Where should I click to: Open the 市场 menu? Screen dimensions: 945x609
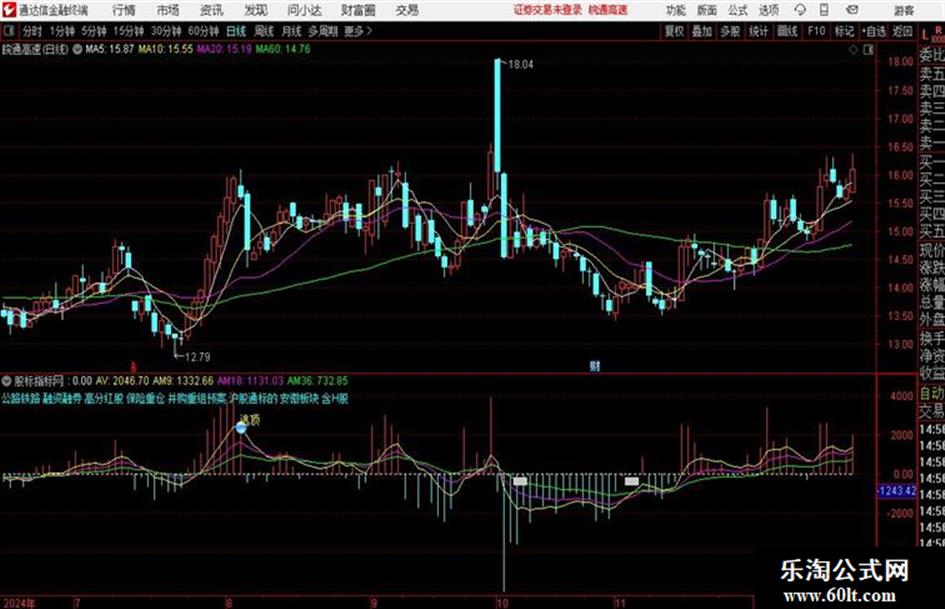tap(168, 10)
